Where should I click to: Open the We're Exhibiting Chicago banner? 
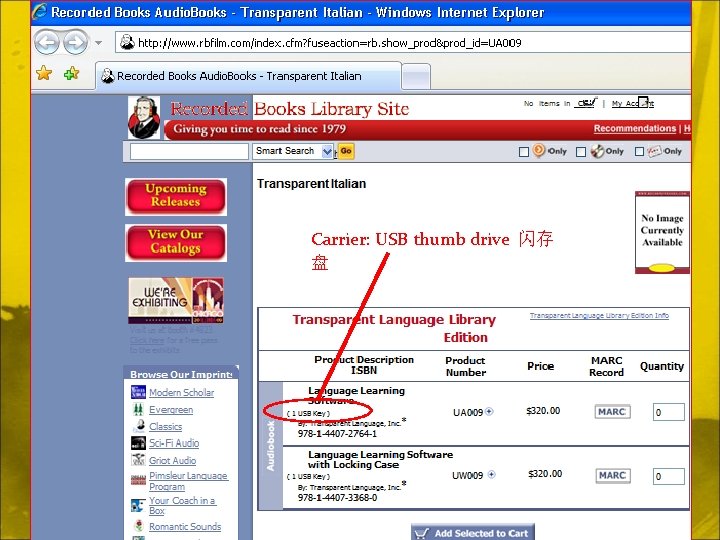click(176, 300)
